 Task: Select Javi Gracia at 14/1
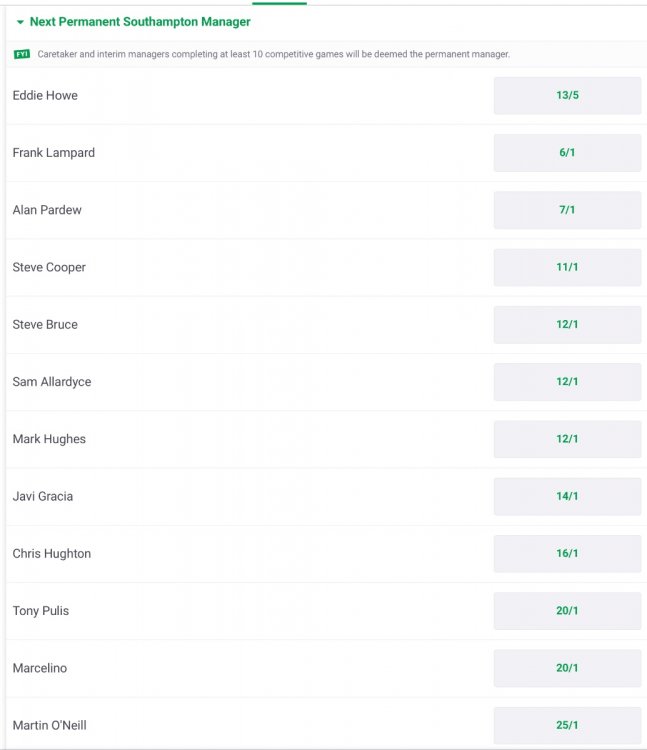[x=567, y=496]
